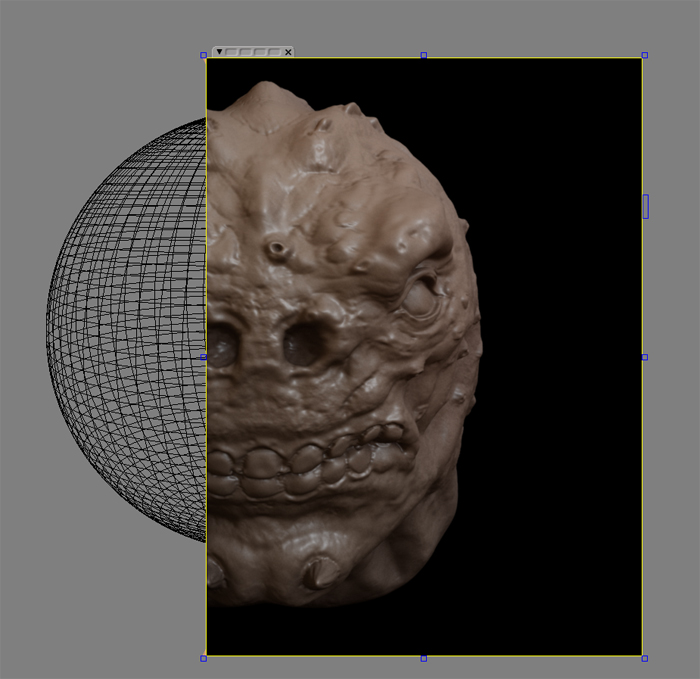
Task: Select the top-right corner handle of the region
Action: (x=645, y=55)
